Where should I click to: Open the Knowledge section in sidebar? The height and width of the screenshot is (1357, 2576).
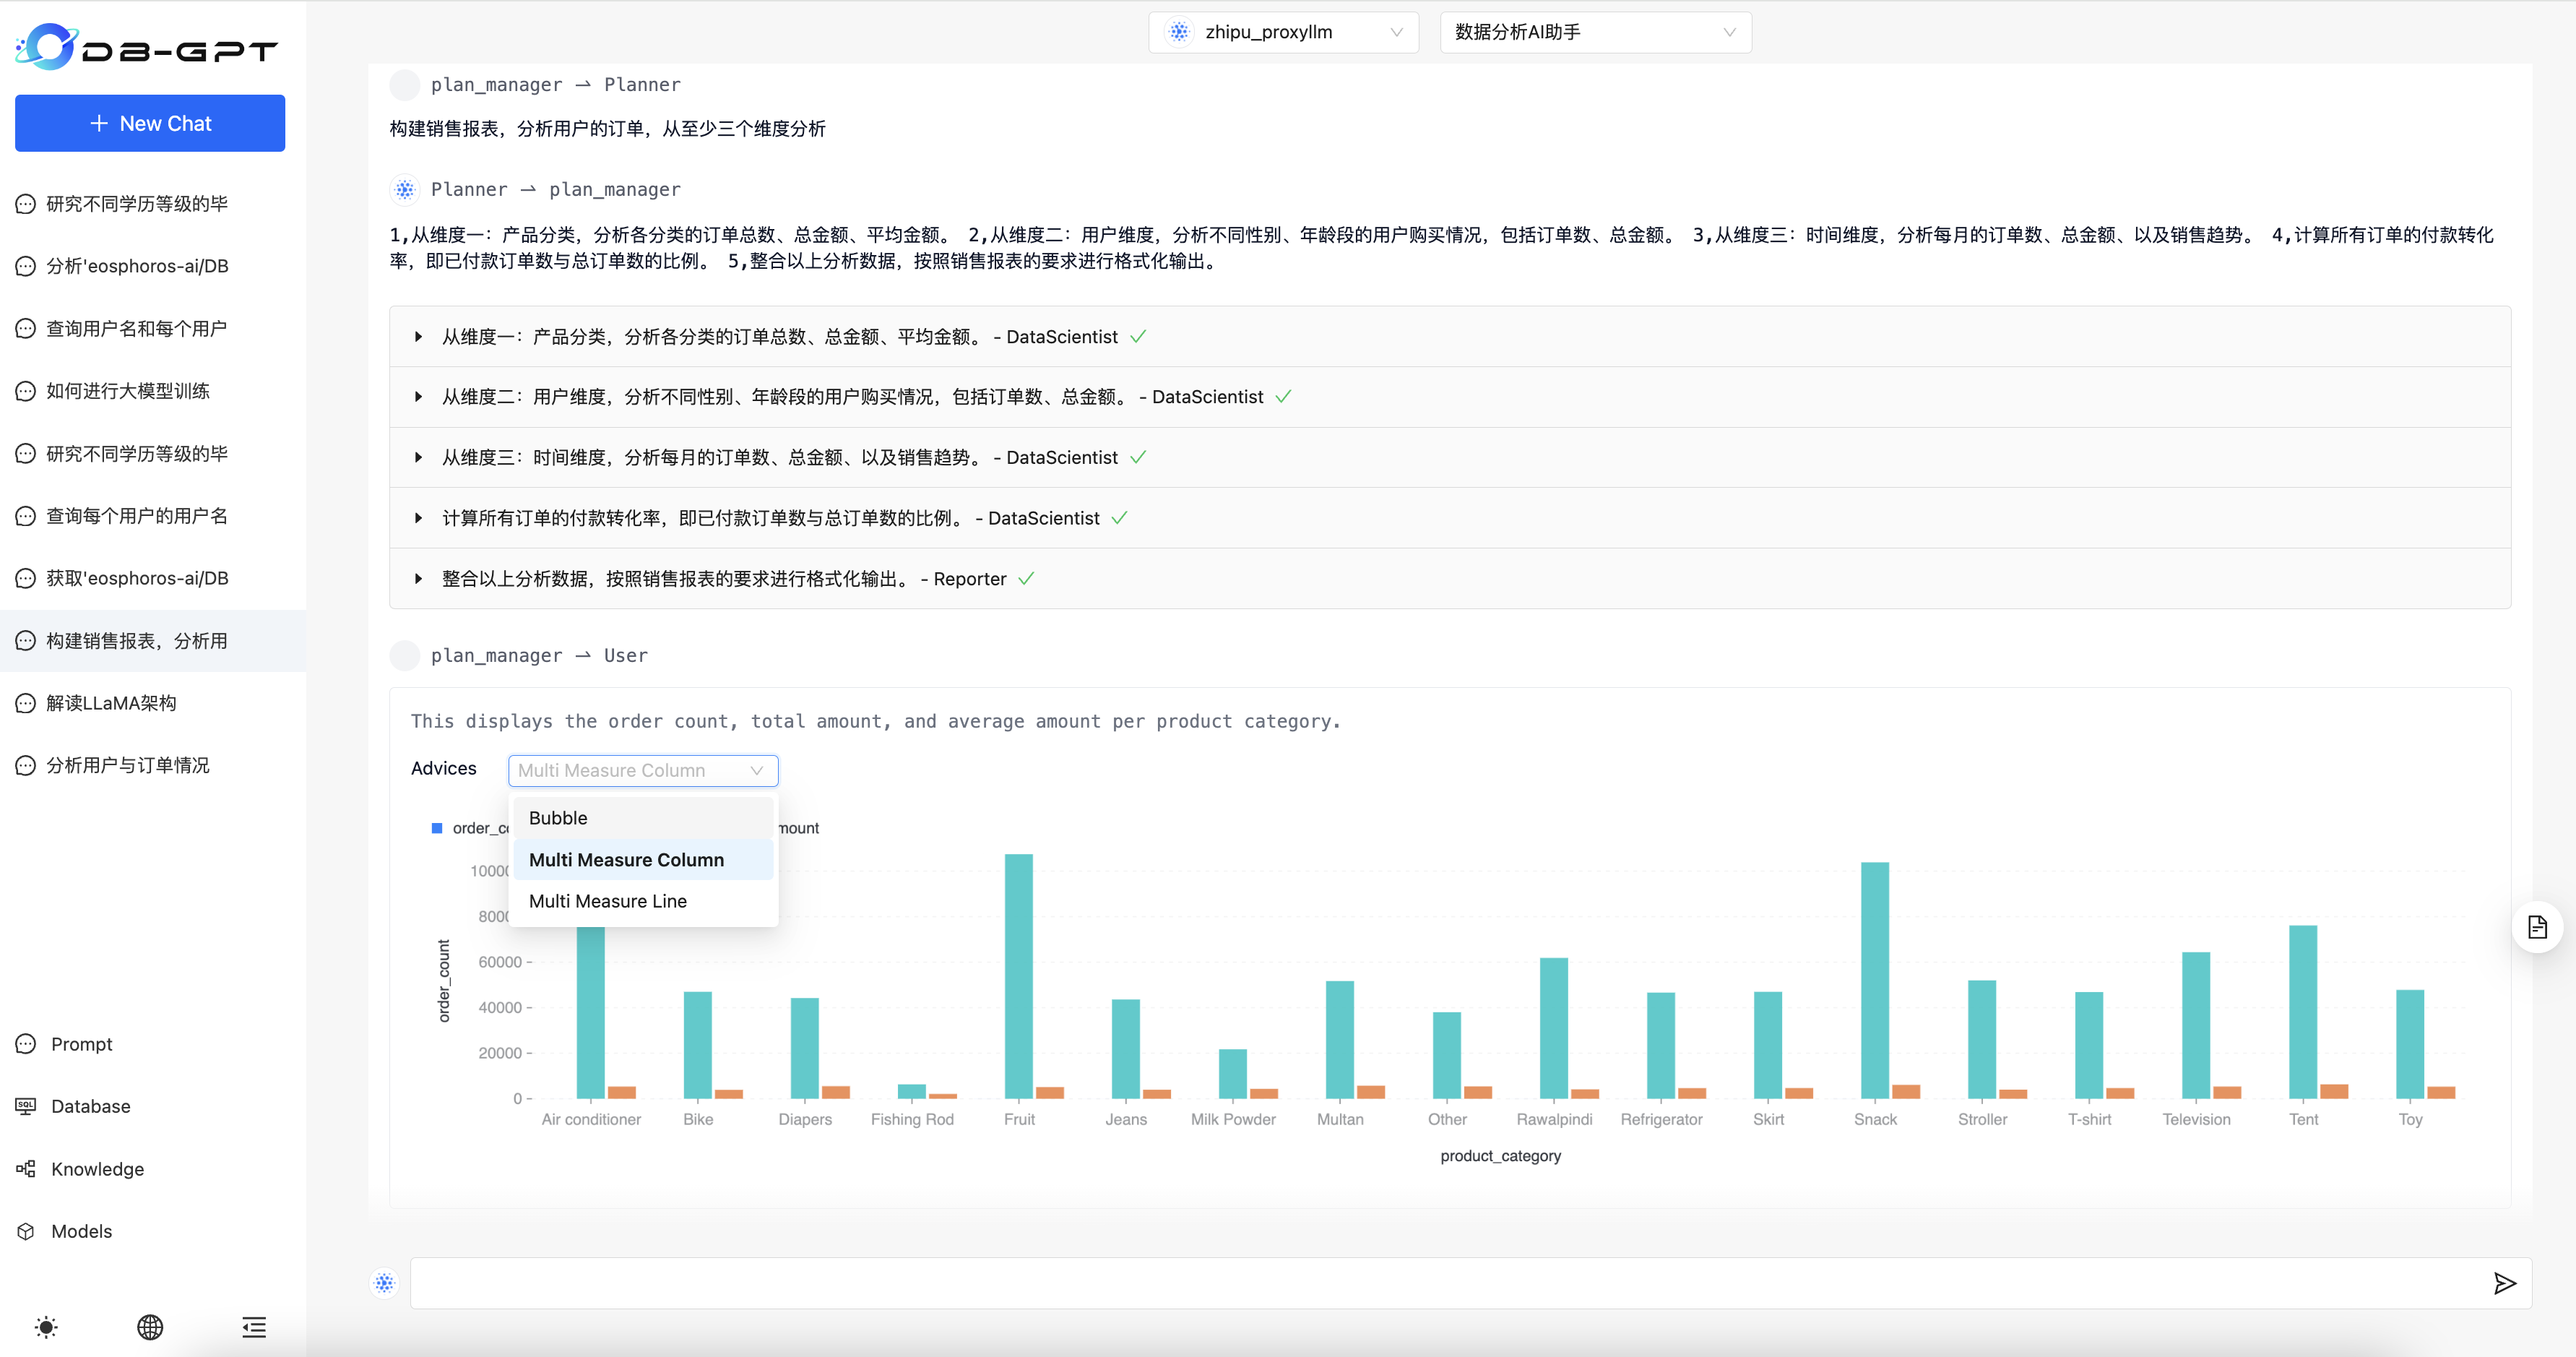[x=97, y=1169]
